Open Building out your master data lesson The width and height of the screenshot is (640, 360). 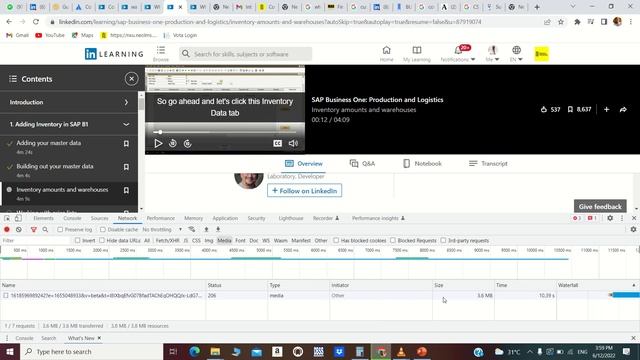point(55,166)
